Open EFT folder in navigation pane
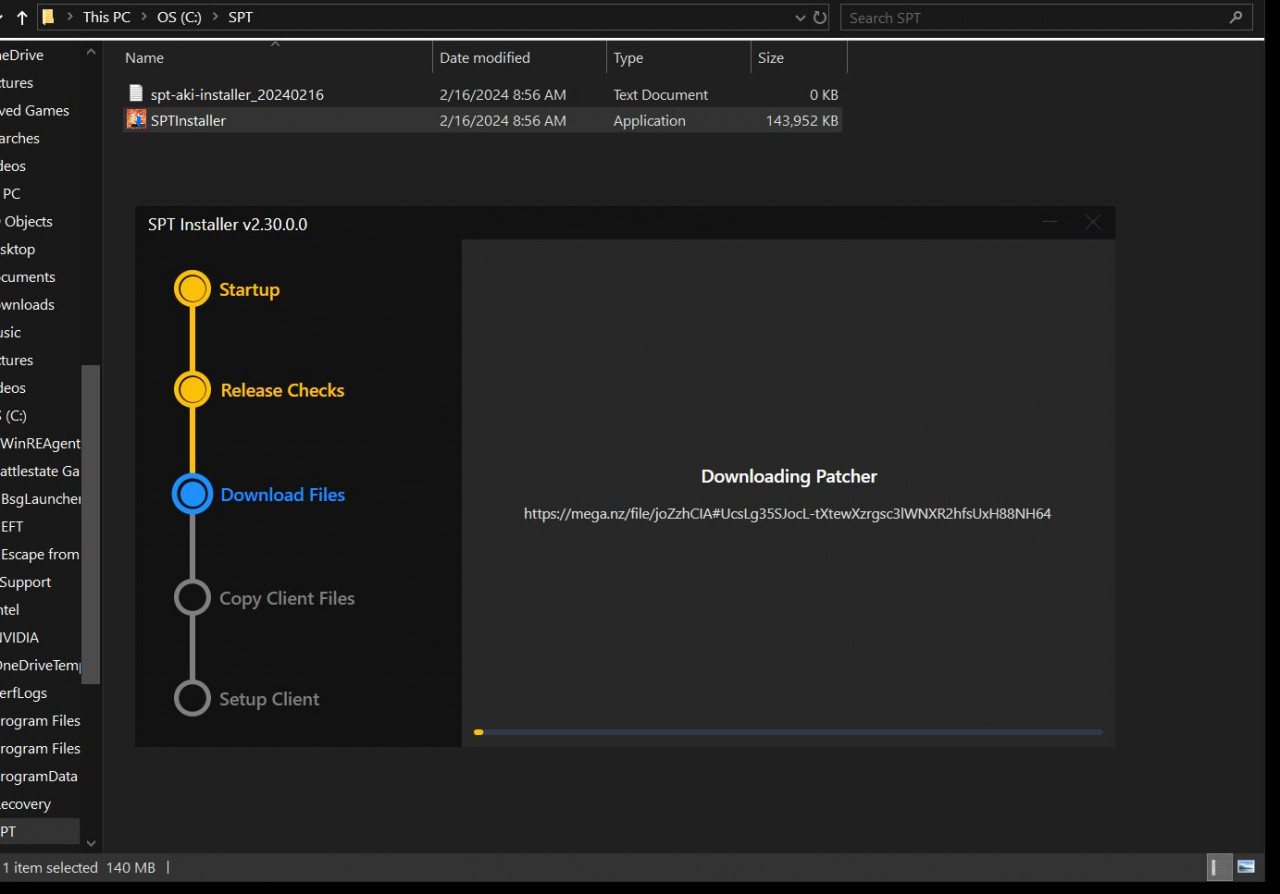1280x894 pixels. click(12, 526)
